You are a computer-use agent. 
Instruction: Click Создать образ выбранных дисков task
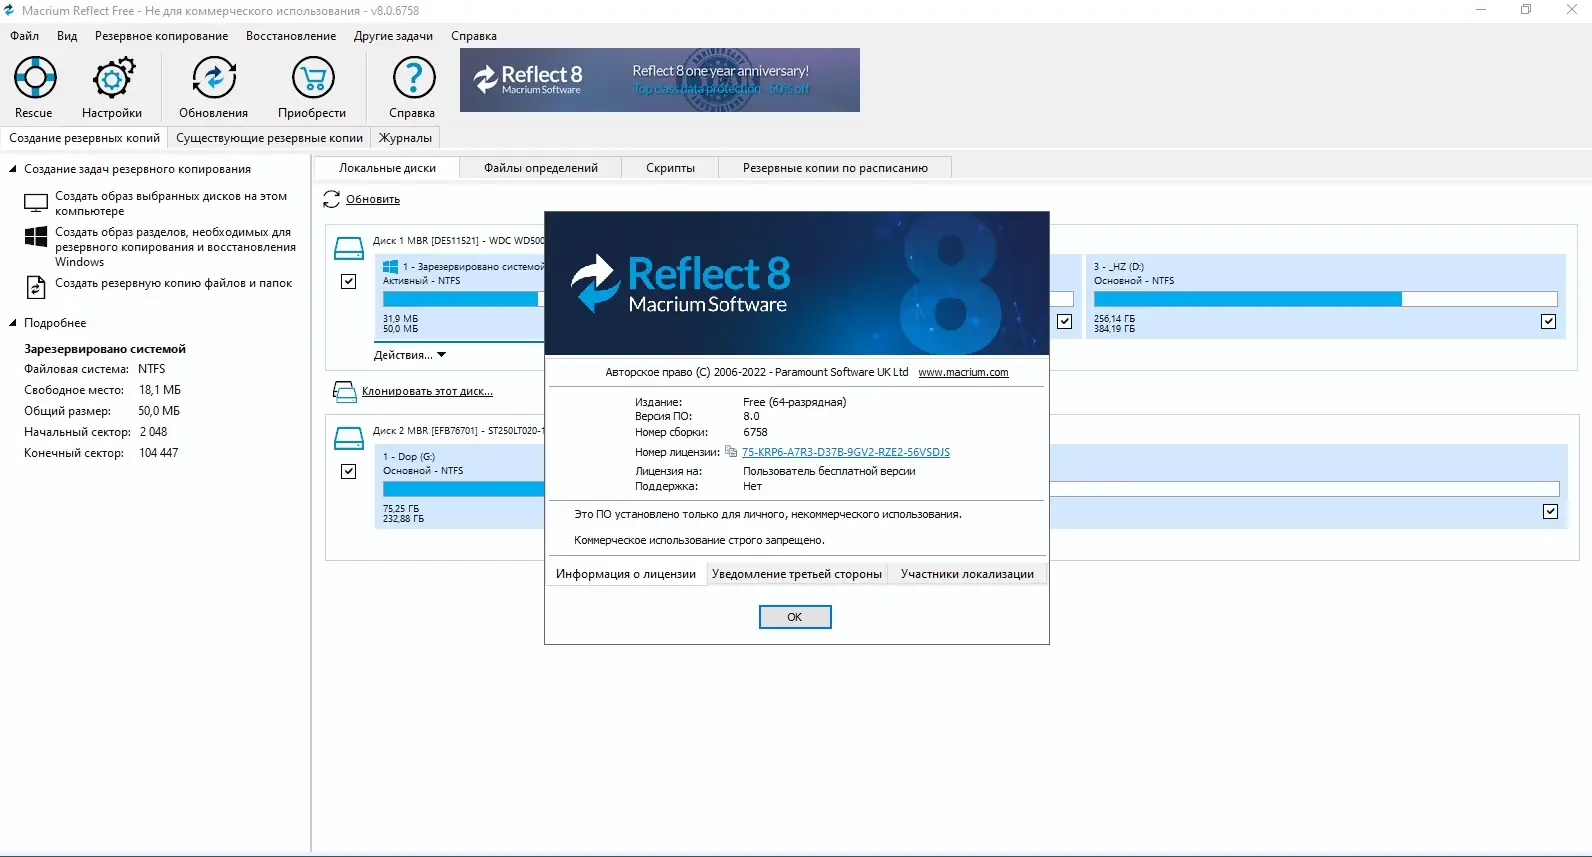click(171, 204)
